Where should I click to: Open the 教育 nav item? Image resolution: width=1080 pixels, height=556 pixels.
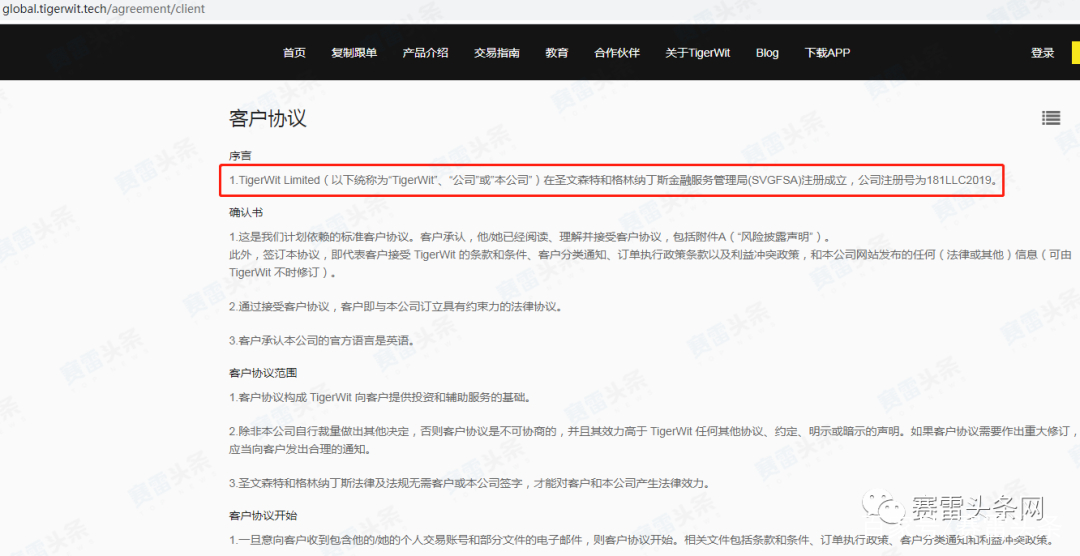557,53
